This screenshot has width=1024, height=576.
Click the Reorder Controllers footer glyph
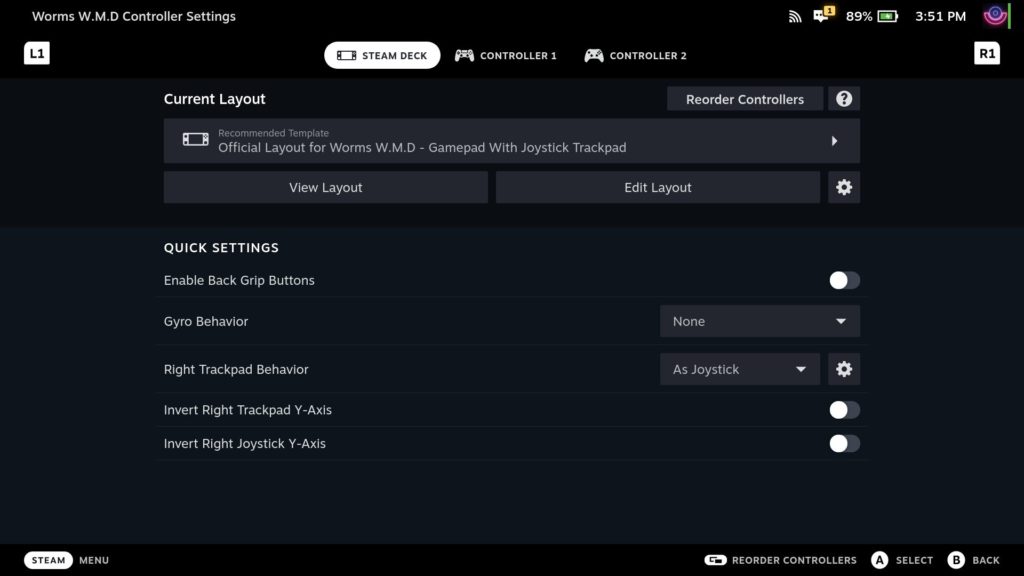coord(715,560)
